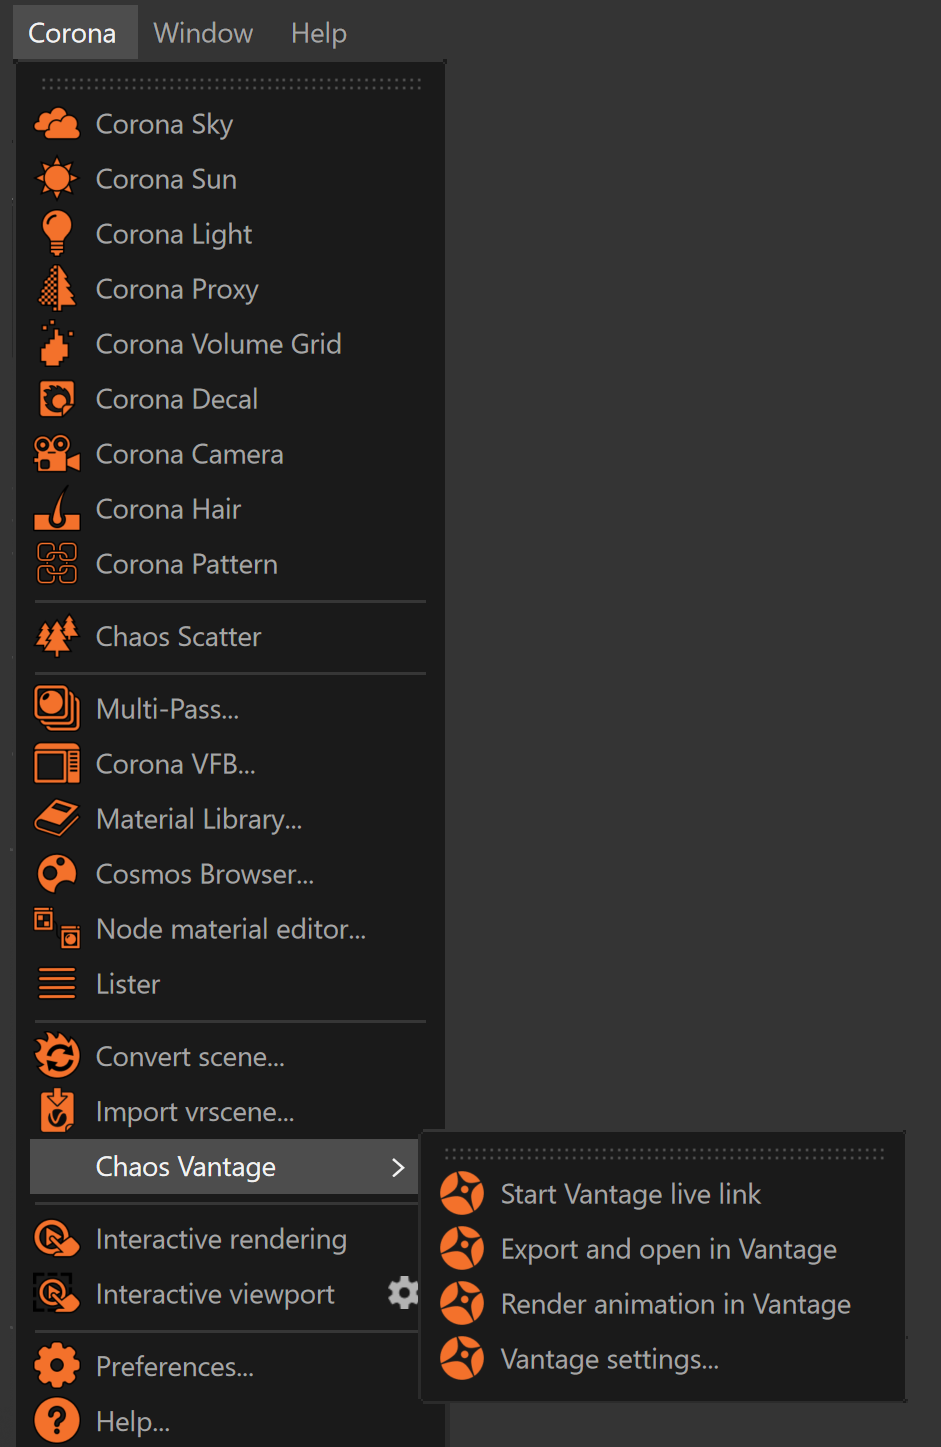Select Corona Sun menu text
The width and height of the screenshot is (941, 1447).
click(x=166, y=179)
